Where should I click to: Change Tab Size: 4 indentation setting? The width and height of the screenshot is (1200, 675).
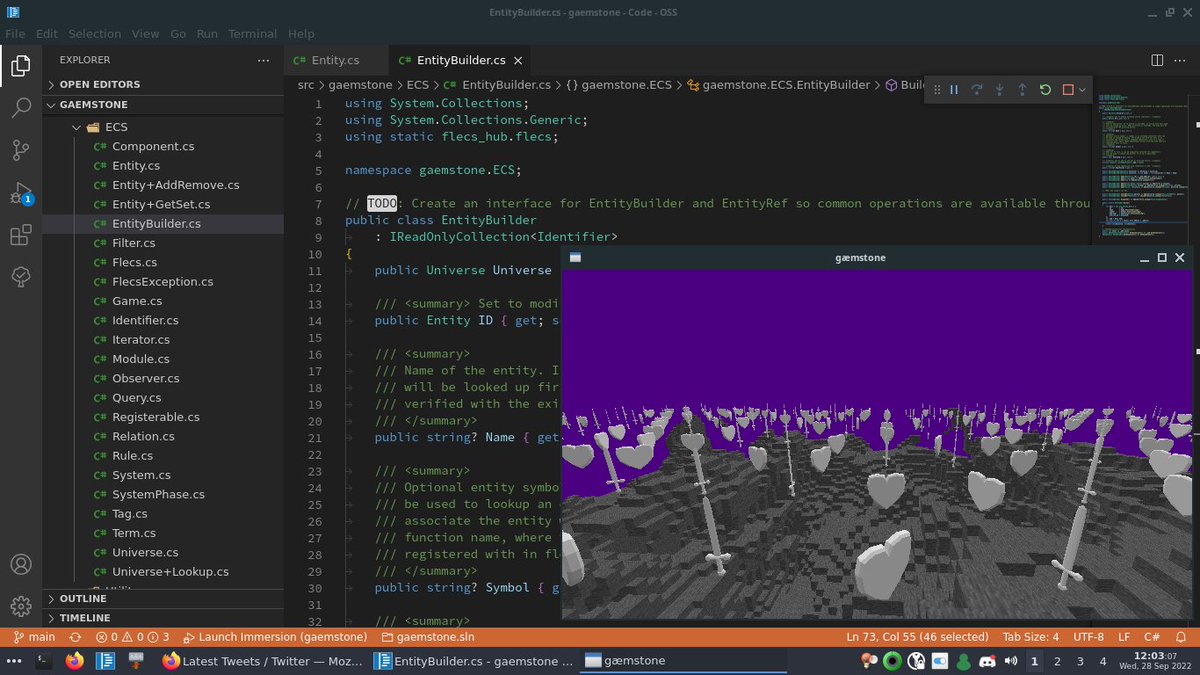pyautogui.click(x=1030, y=637)
